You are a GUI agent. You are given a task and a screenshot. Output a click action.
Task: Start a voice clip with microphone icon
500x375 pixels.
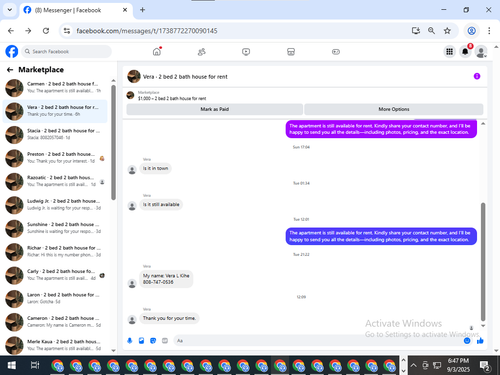130,341
